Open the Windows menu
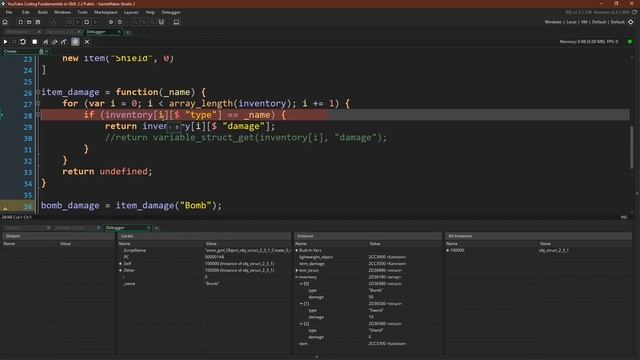640x360 pixels. [62, 12]
